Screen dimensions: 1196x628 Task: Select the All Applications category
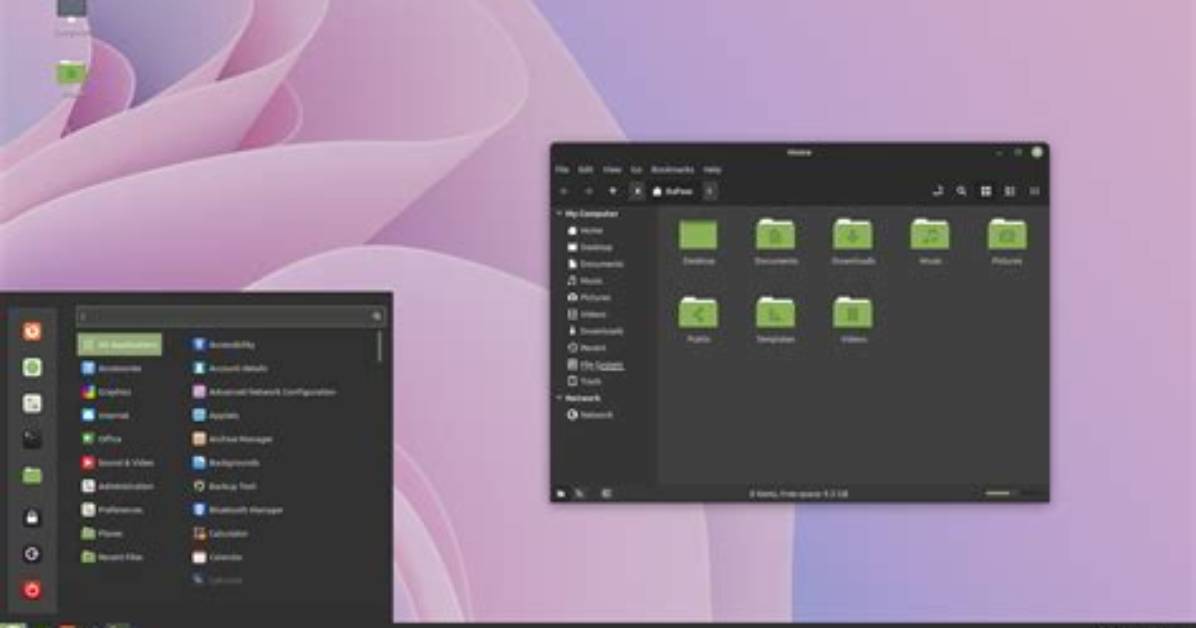[120, 345]
